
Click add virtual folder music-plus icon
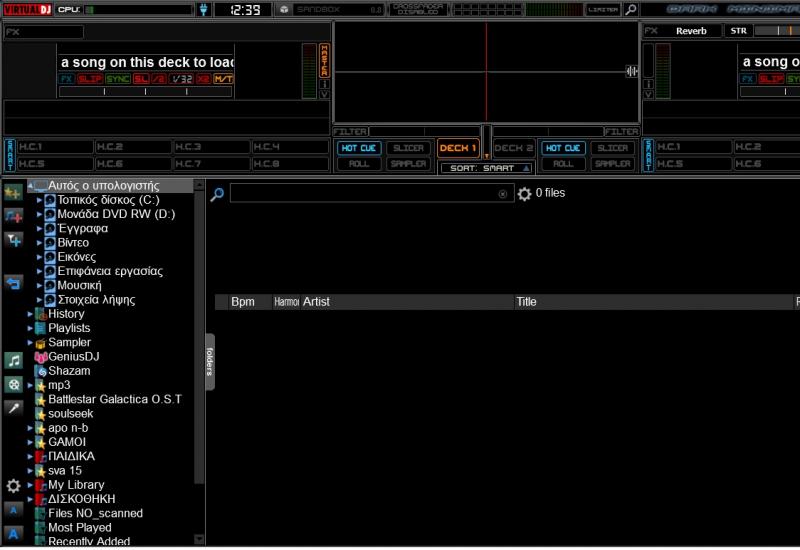point(13,216)
